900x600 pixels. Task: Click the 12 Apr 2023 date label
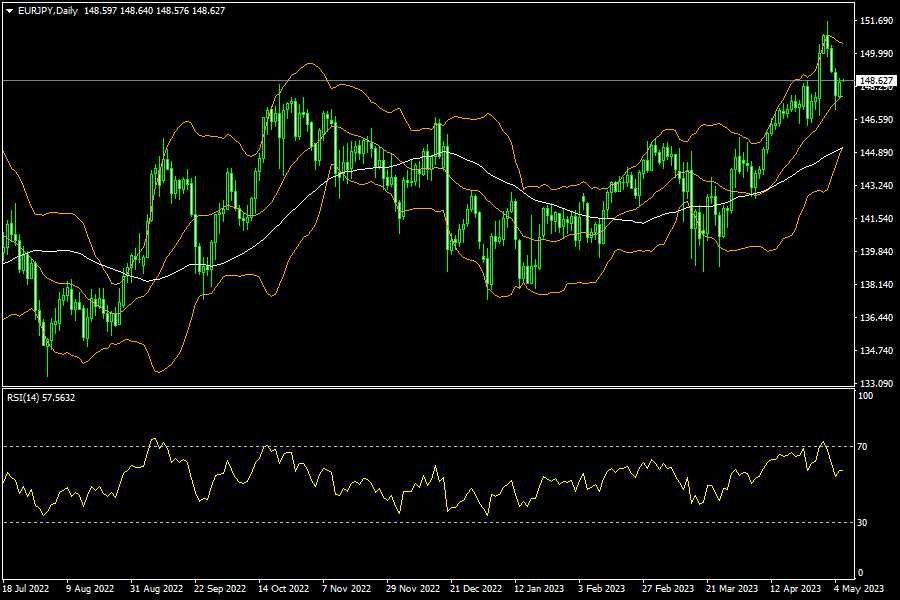coord(796,589)
